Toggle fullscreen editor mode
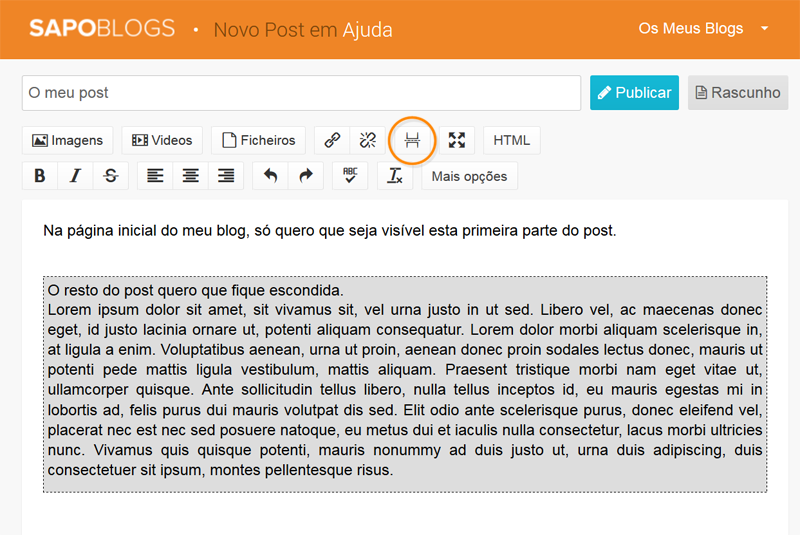 (457, 141)
